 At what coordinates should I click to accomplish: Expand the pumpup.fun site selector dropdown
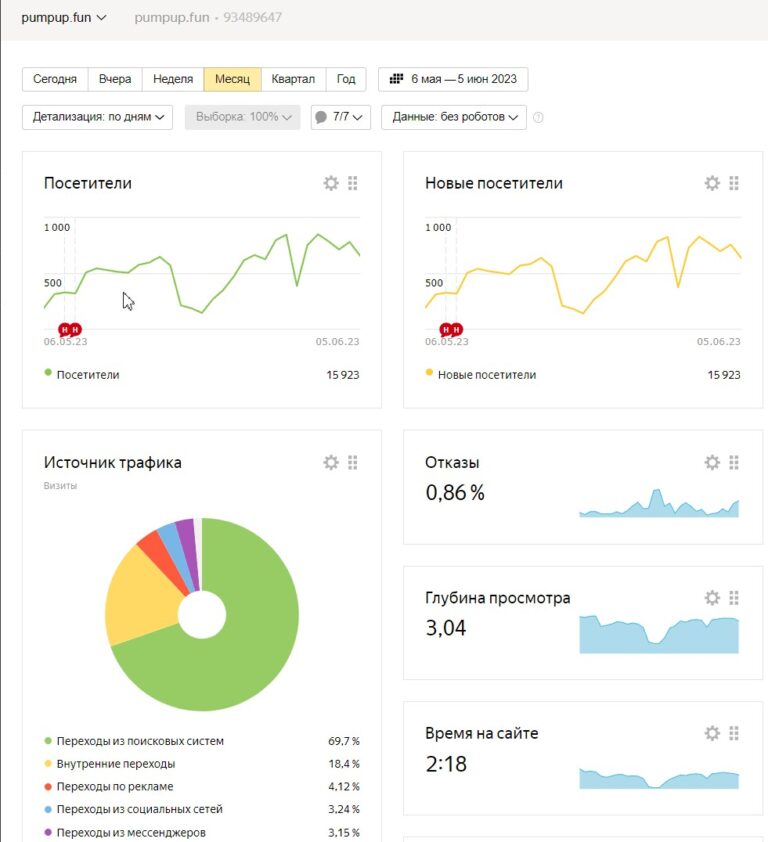point(64,18)
